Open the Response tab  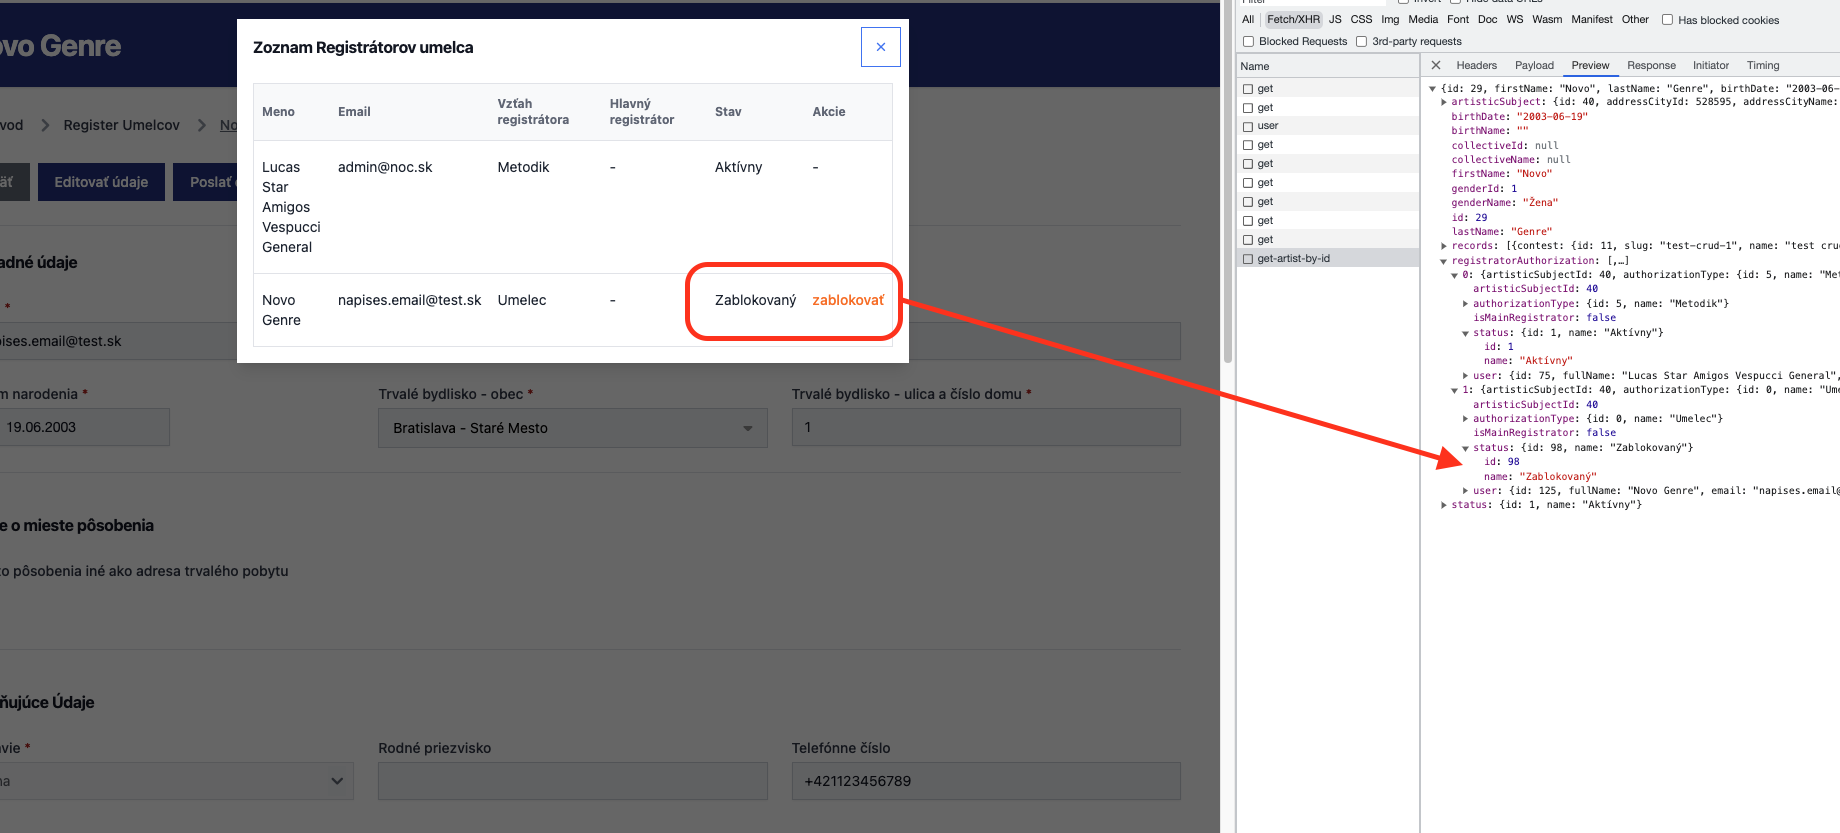pos(1651,66)
